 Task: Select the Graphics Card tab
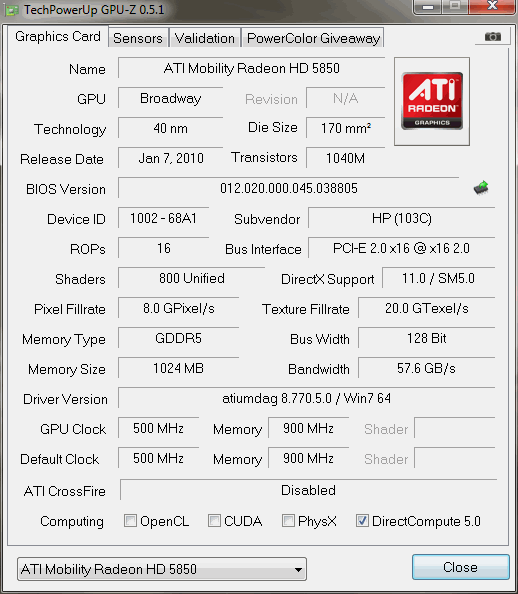[58, 36]
